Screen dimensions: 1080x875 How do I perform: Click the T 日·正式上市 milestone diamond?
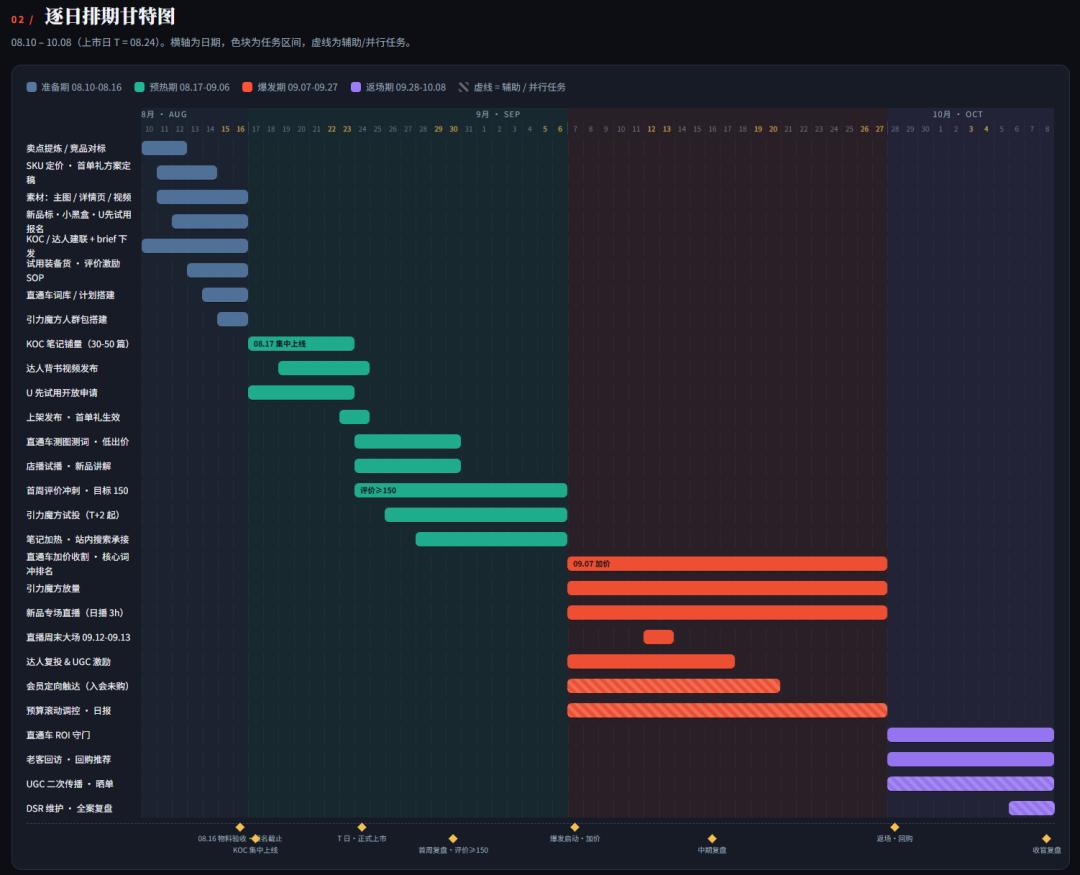click(x=362, y=827)
